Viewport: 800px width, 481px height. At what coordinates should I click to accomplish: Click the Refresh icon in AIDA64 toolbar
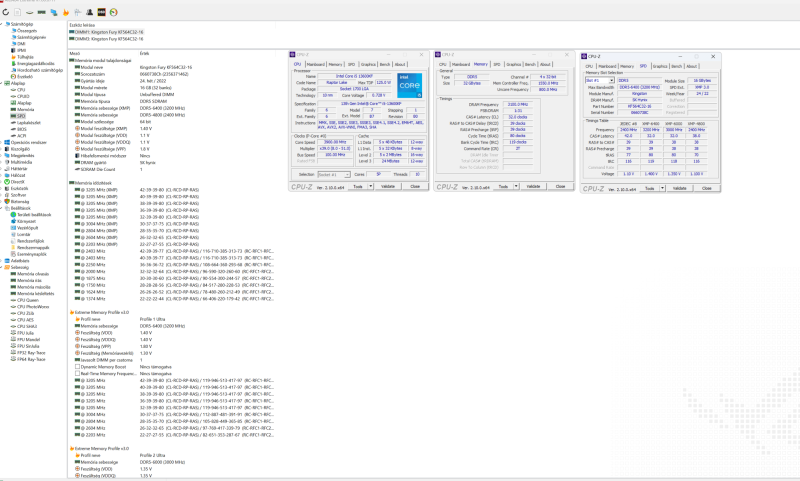[6, 12]
